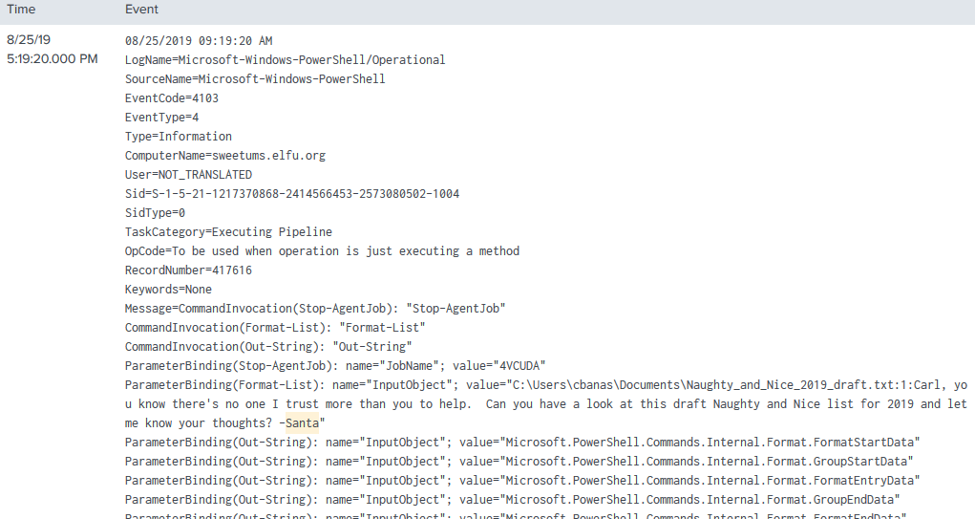Select the JobName value 4VCUDA
Screen dimensions: 975x519
(x=524, y=366)
